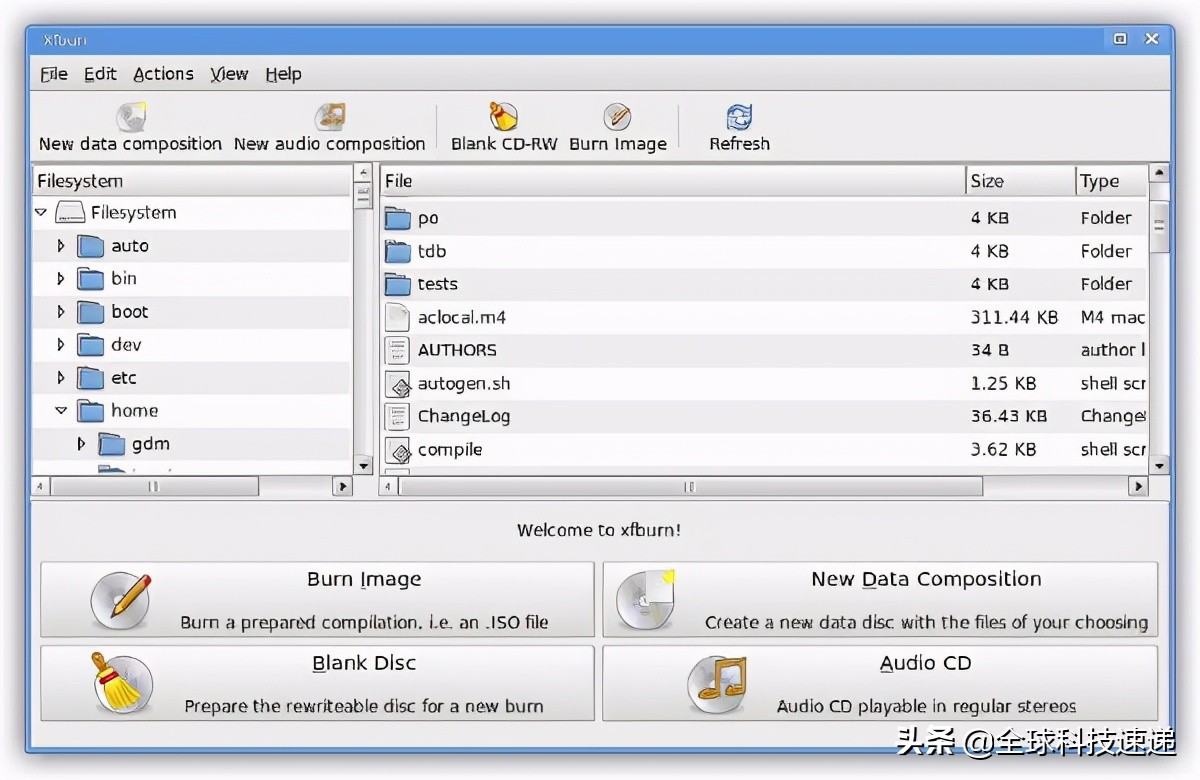Select the aclocal.m4 file name
1200x780 pixels.
462,317
